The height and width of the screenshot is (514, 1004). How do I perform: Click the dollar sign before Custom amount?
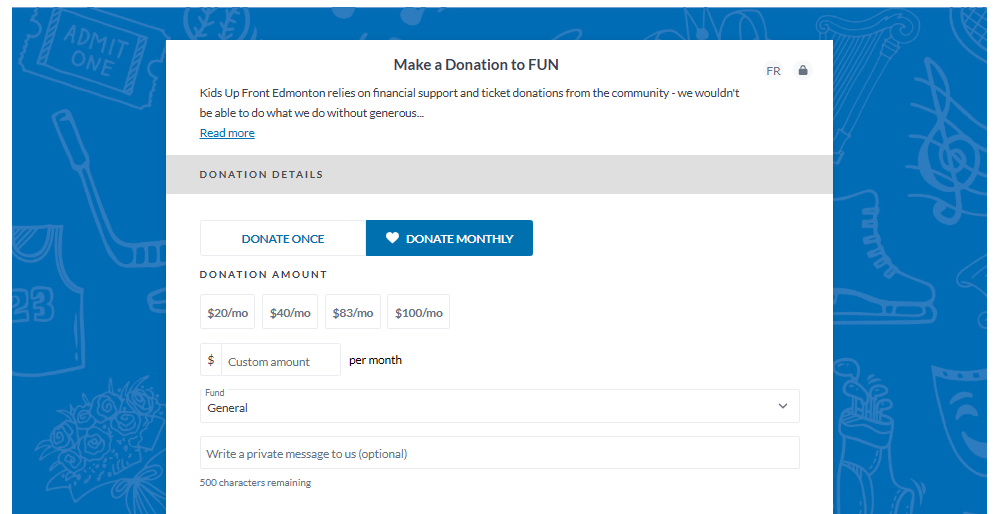210,360
